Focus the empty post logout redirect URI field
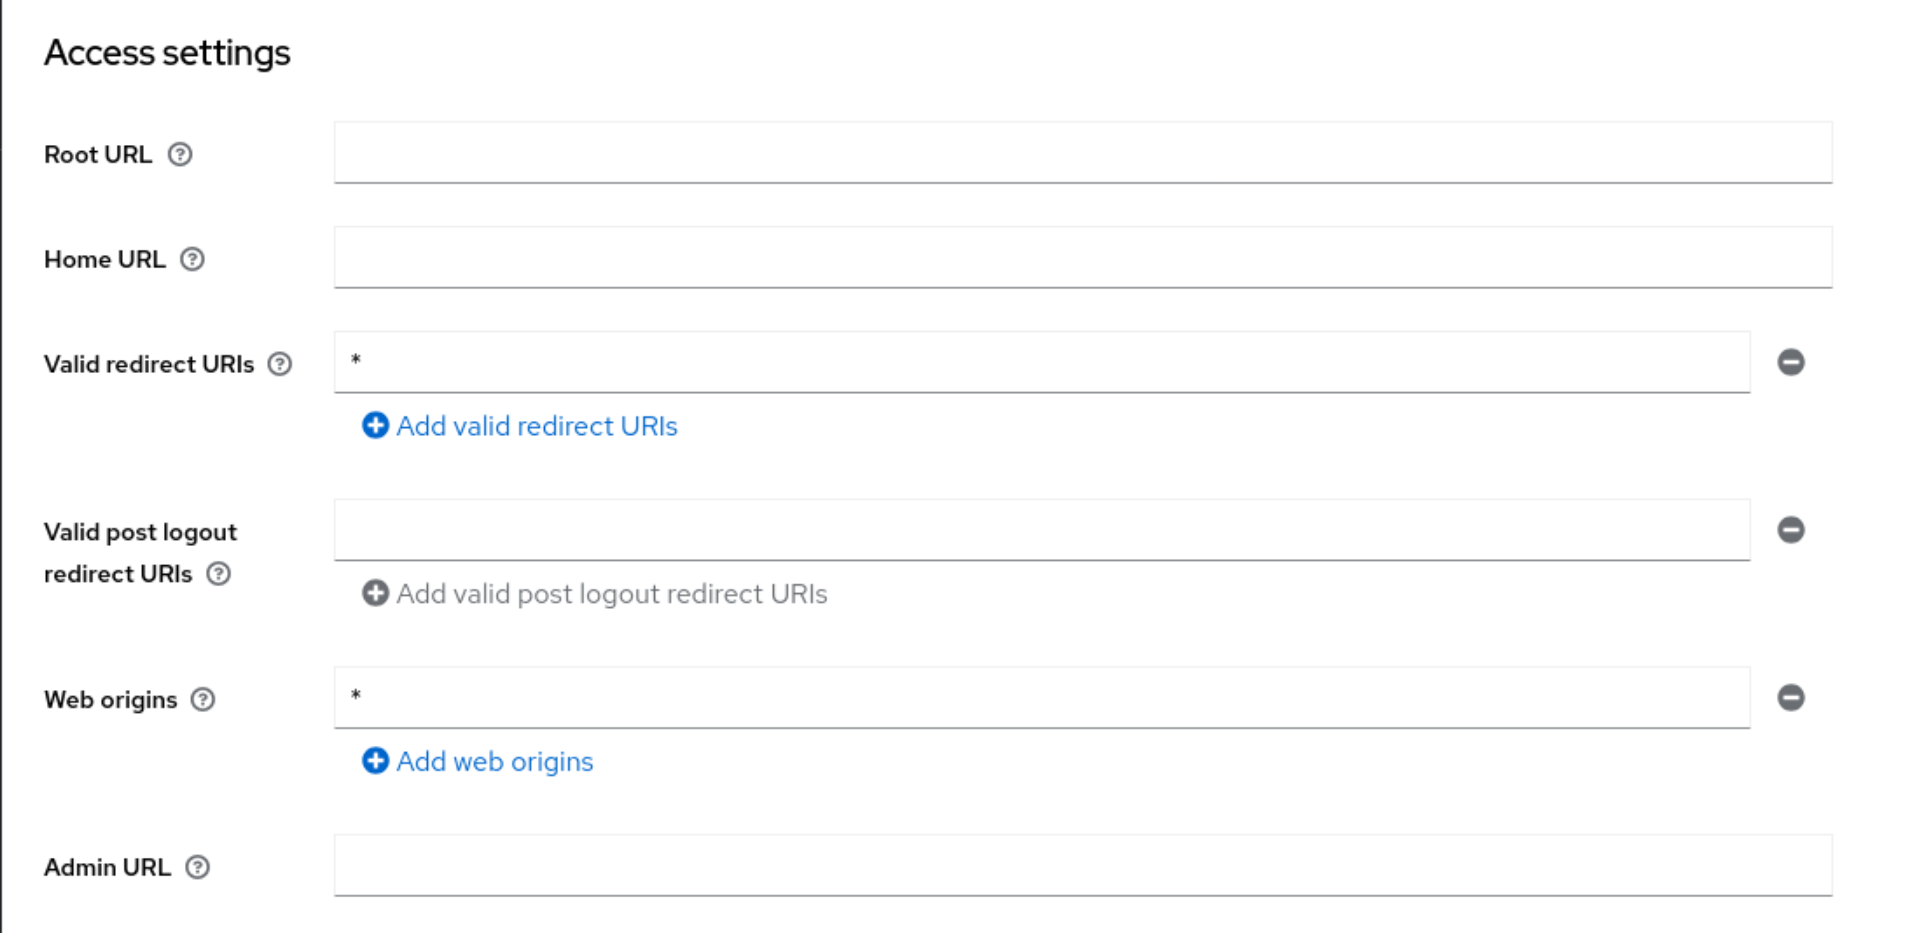This screenshot has width=1911, height=933. pos(1040,530)
